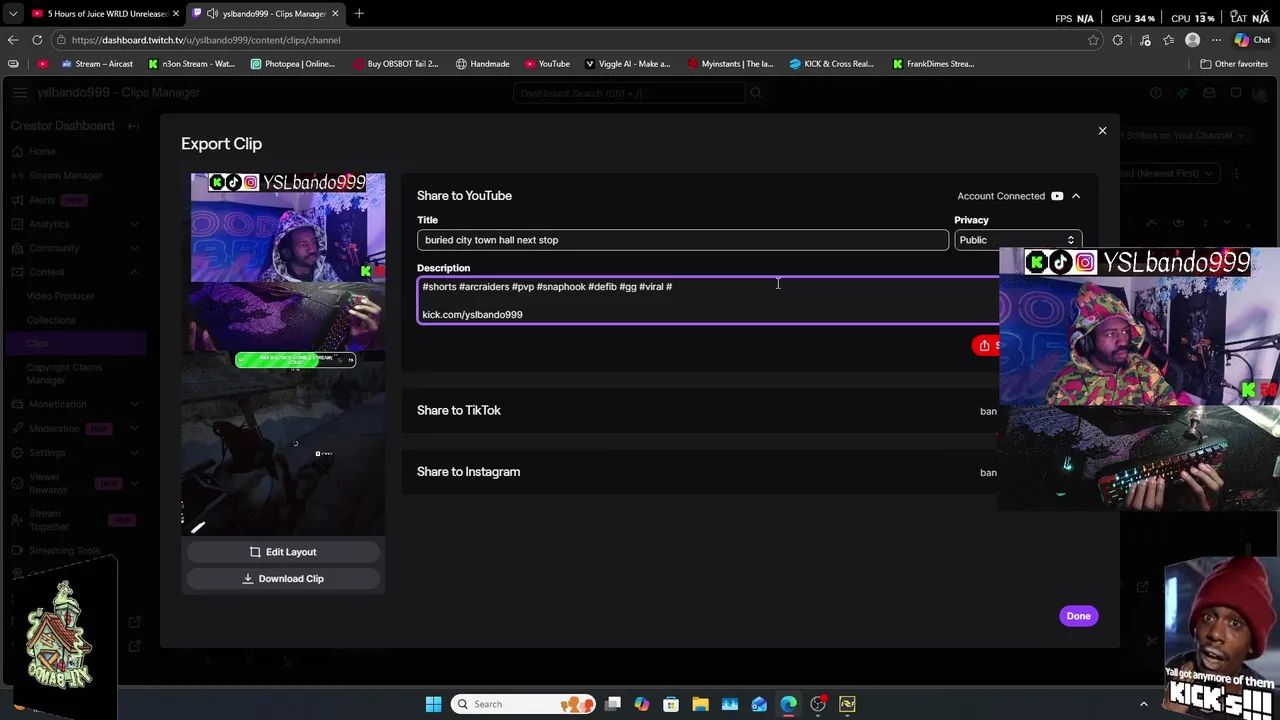Click the Title field "buried city town hall next stop"

682,240
